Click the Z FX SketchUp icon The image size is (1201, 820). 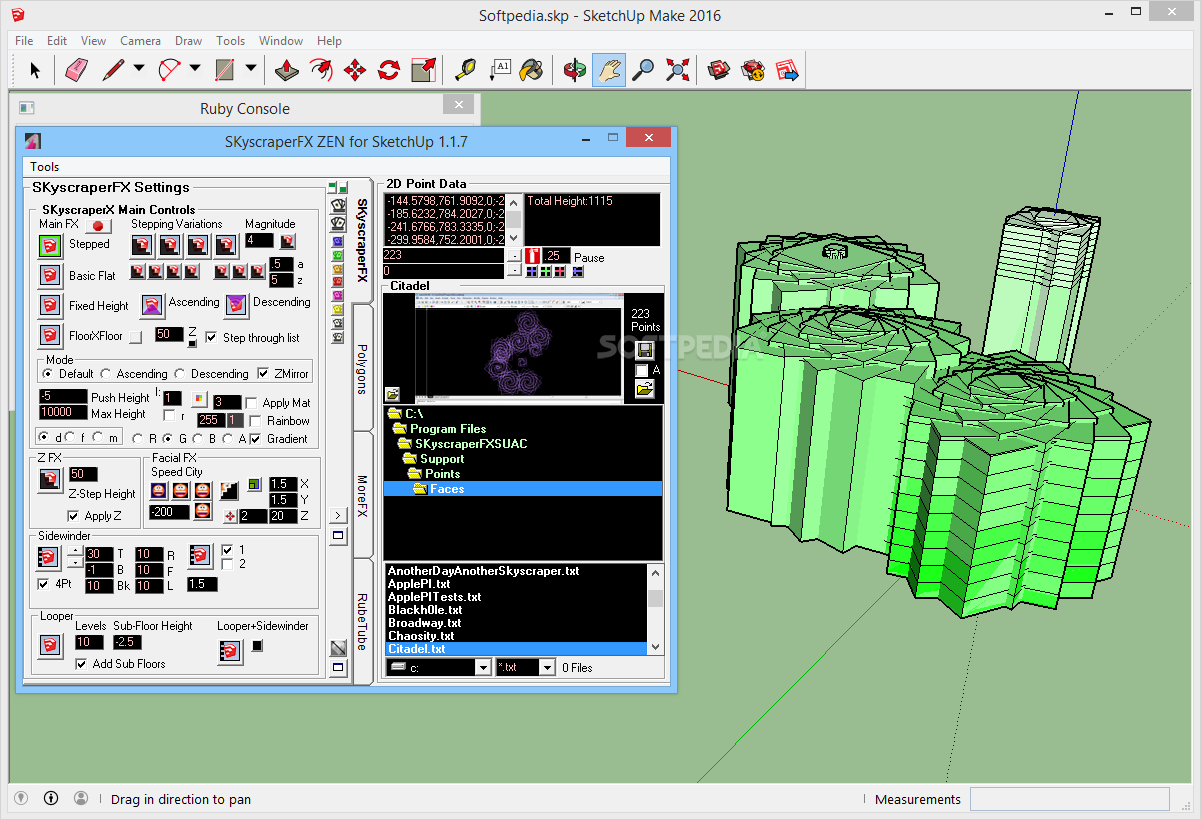[50, 480]
